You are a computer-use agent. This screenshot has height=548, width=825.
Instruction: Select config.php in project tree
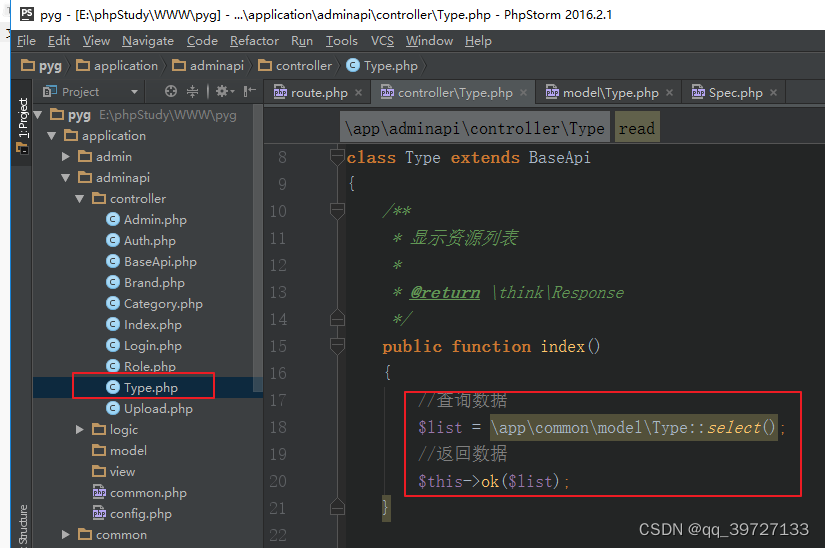[132, 514]
